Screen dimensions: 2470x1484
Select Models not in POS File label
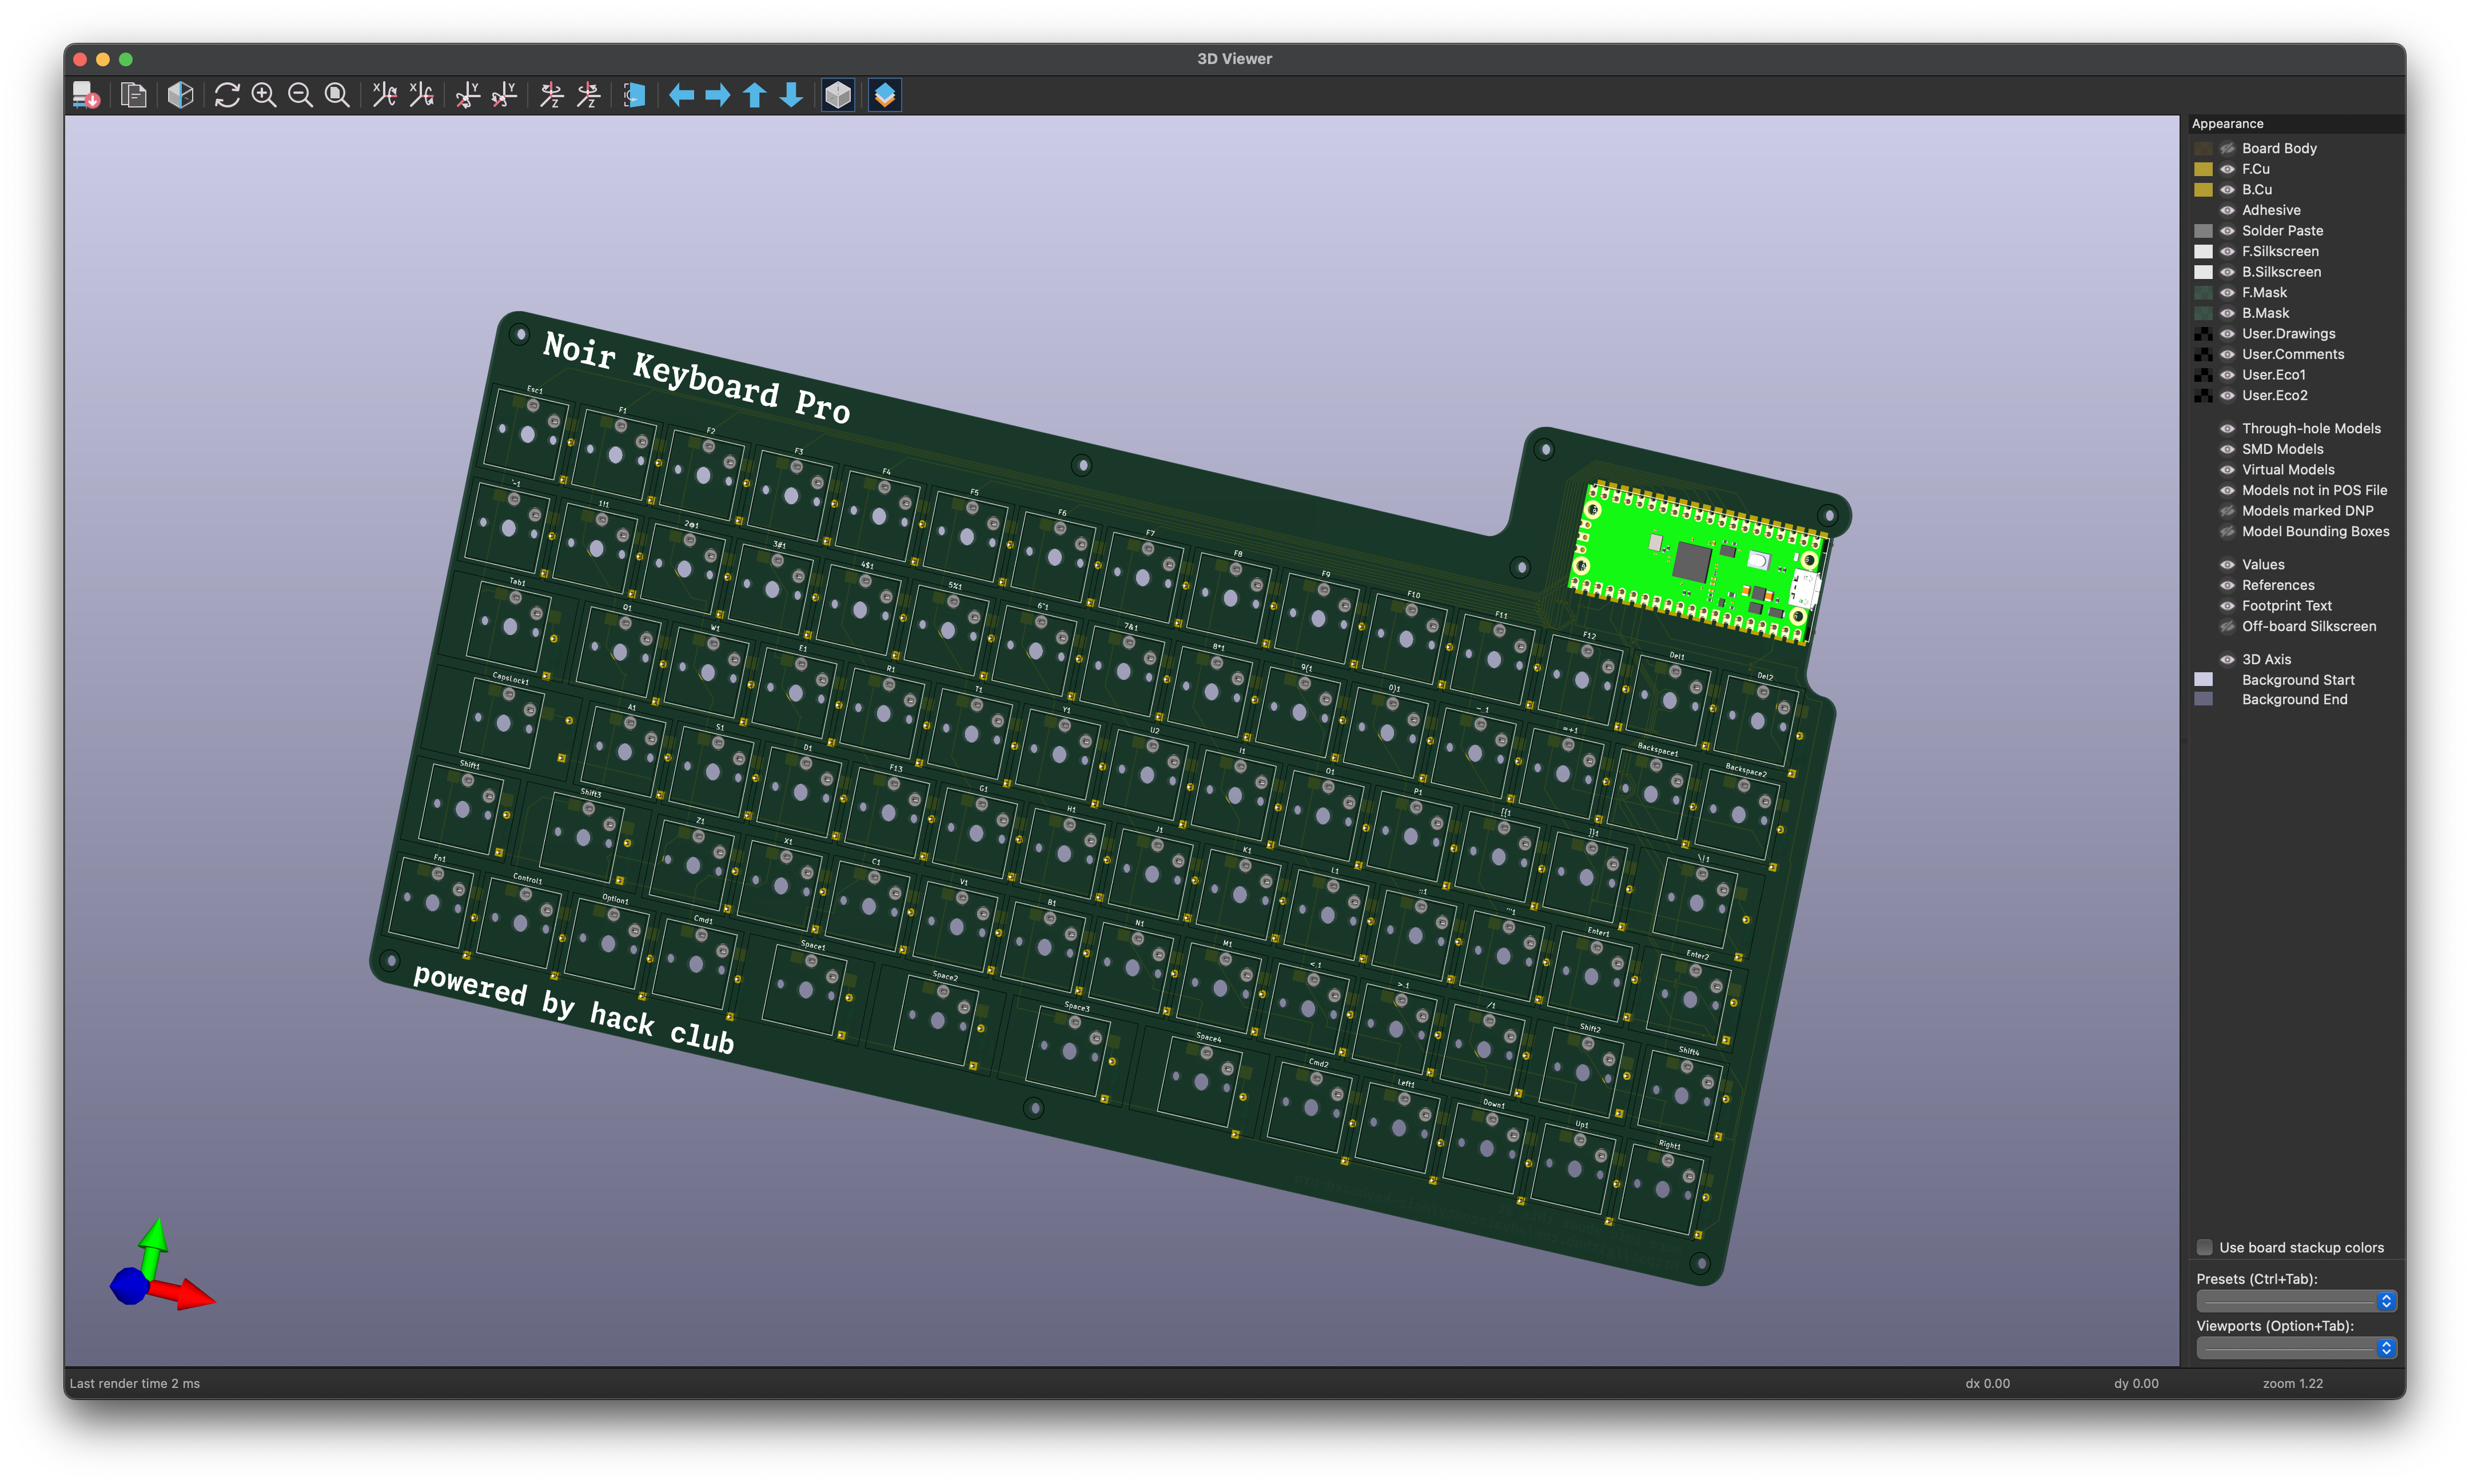(x=2314, y=490)
